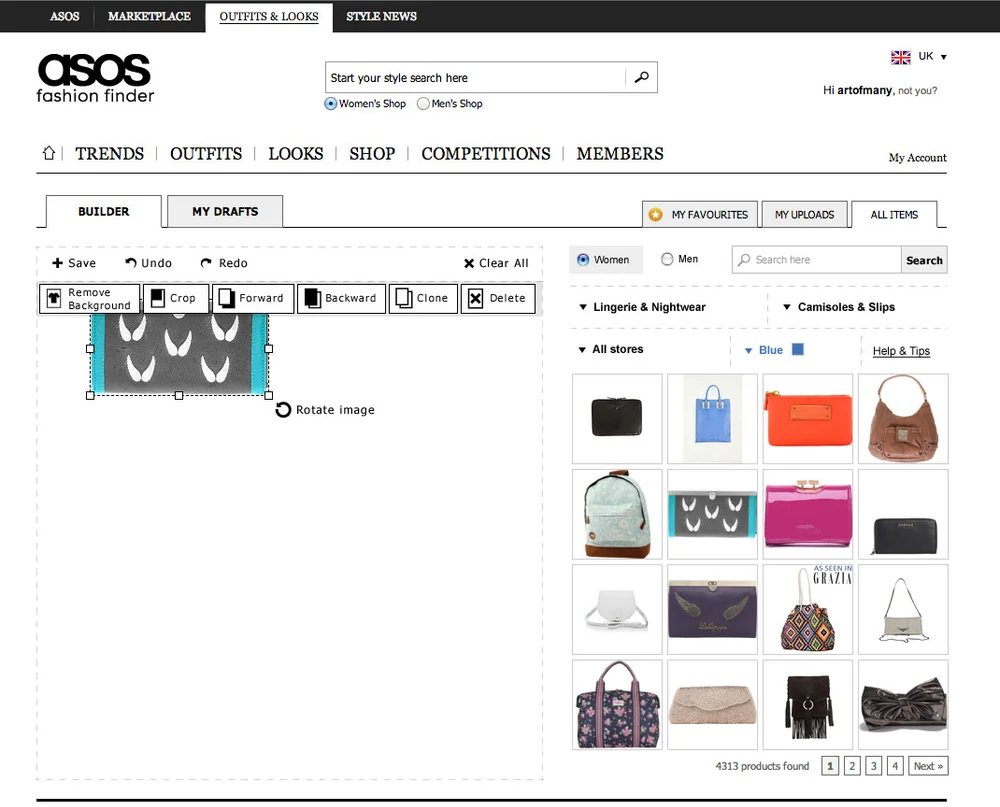Click the Rotate image control
The height and width of the screenshot is (807, 1000).
[324, 409]
